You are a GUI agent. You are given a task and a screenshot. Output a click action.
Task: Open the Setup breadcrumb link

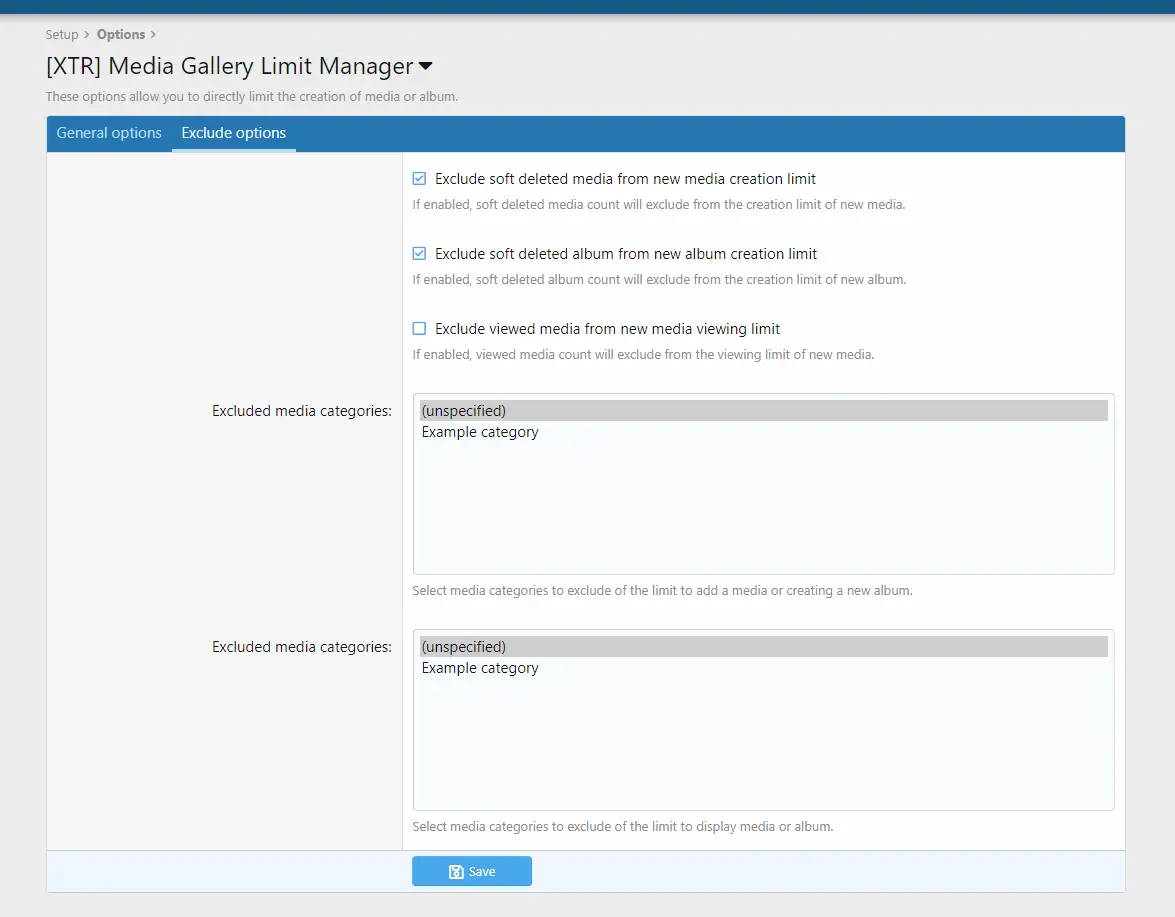pyautogui.click(x=61, y=34)
